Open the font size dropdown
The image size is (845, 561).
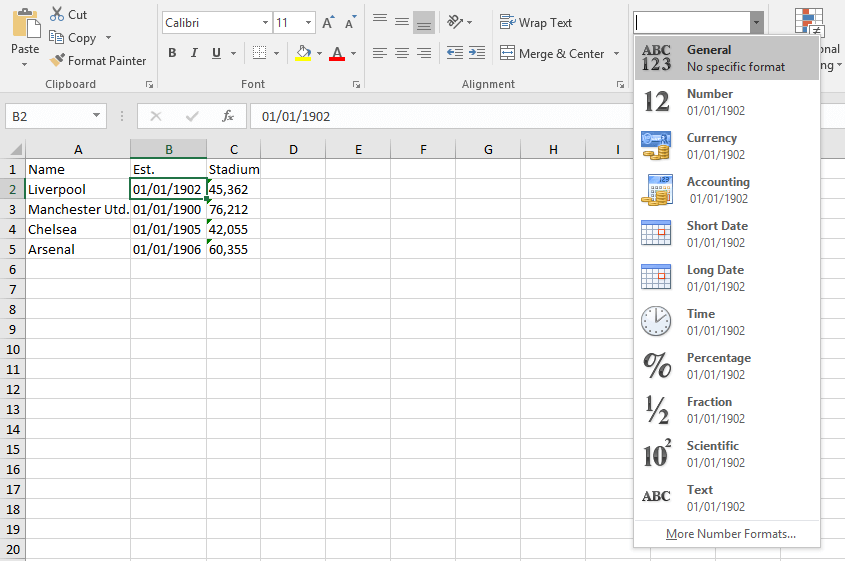point(308,23)
